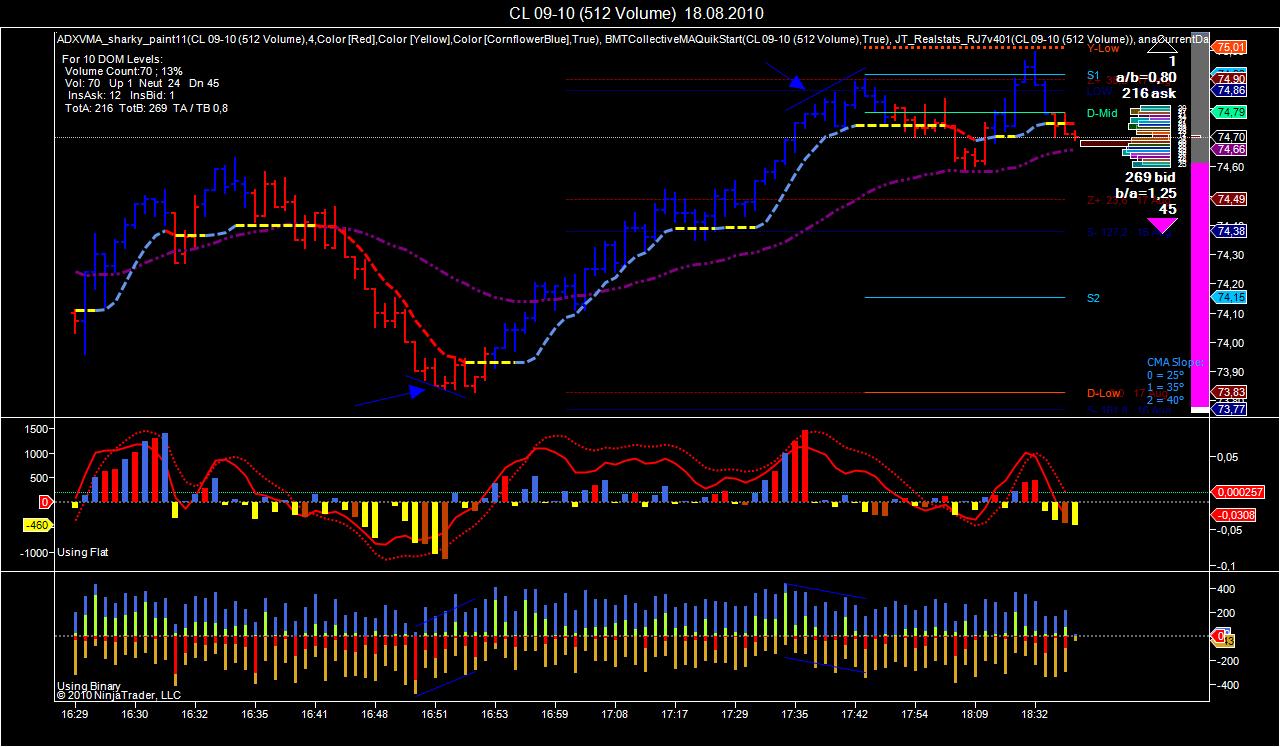Click the magenta vertical volume pressure bar
This screenshot has height=747, width=1280.
coord(1199,285)
